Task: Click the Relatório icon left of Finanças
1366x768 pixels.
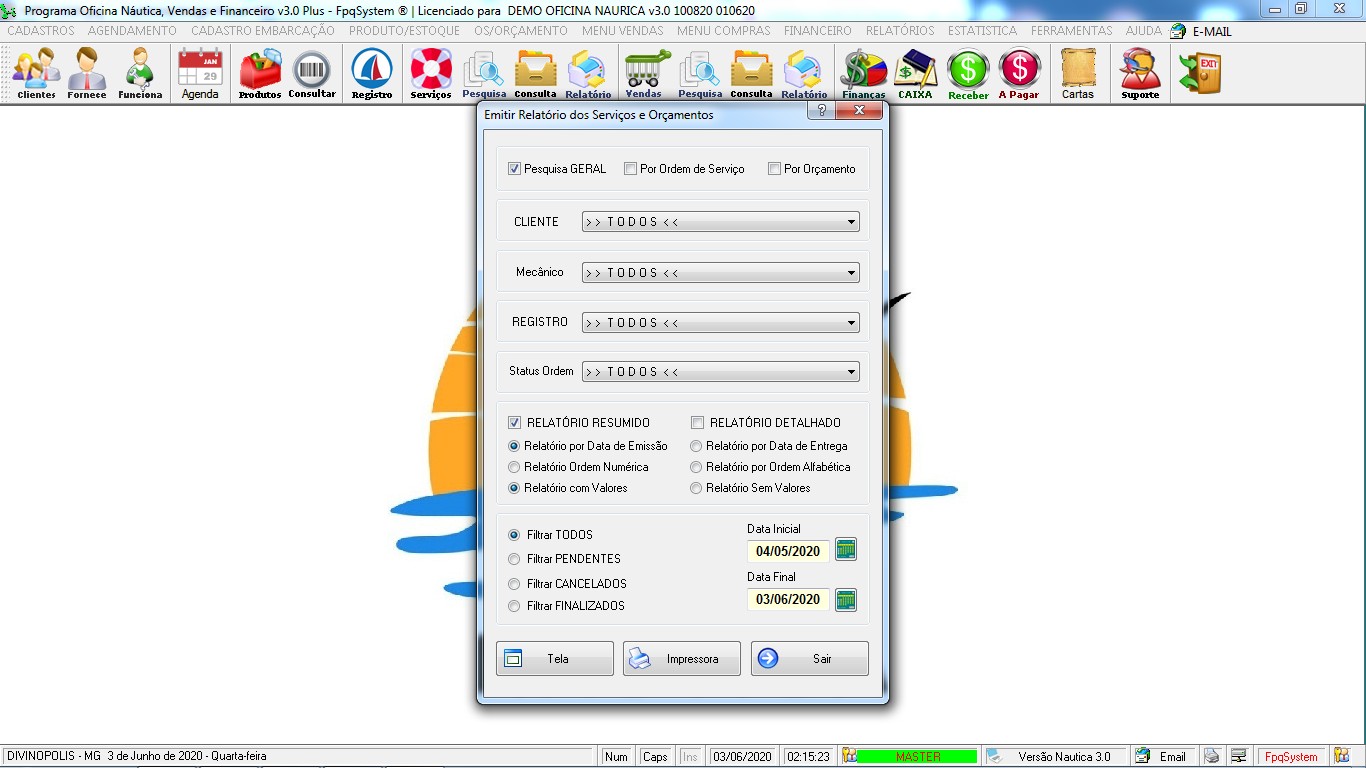Action: (804, 74)
